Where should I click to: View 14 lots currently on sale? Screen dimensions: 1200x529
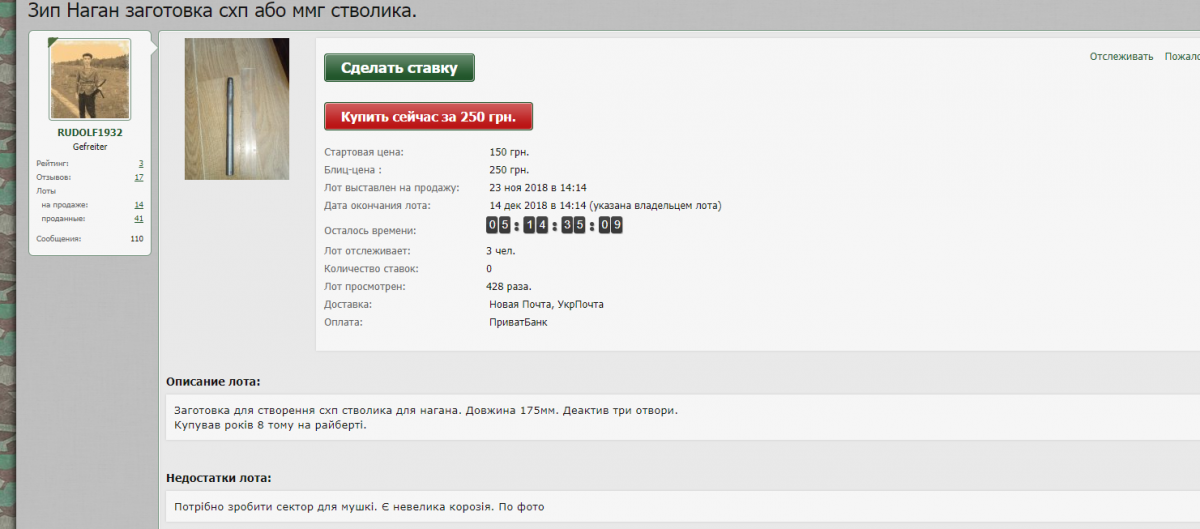click(x=139, y=204)
